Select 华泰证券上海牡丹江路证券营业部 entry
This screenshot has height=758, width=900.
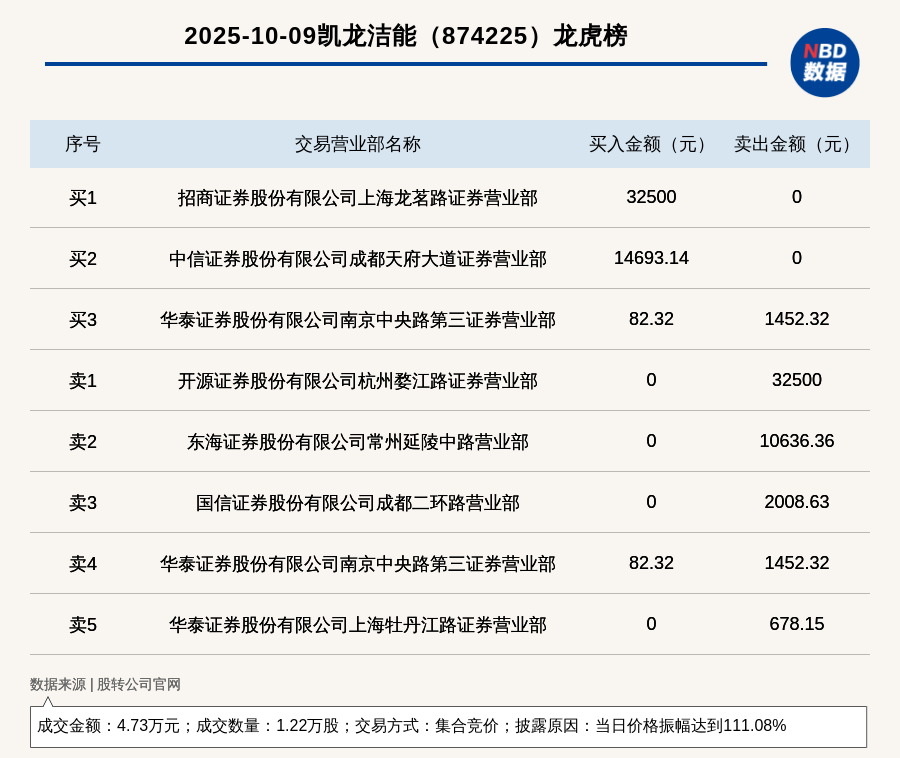(x=357, y=625)
